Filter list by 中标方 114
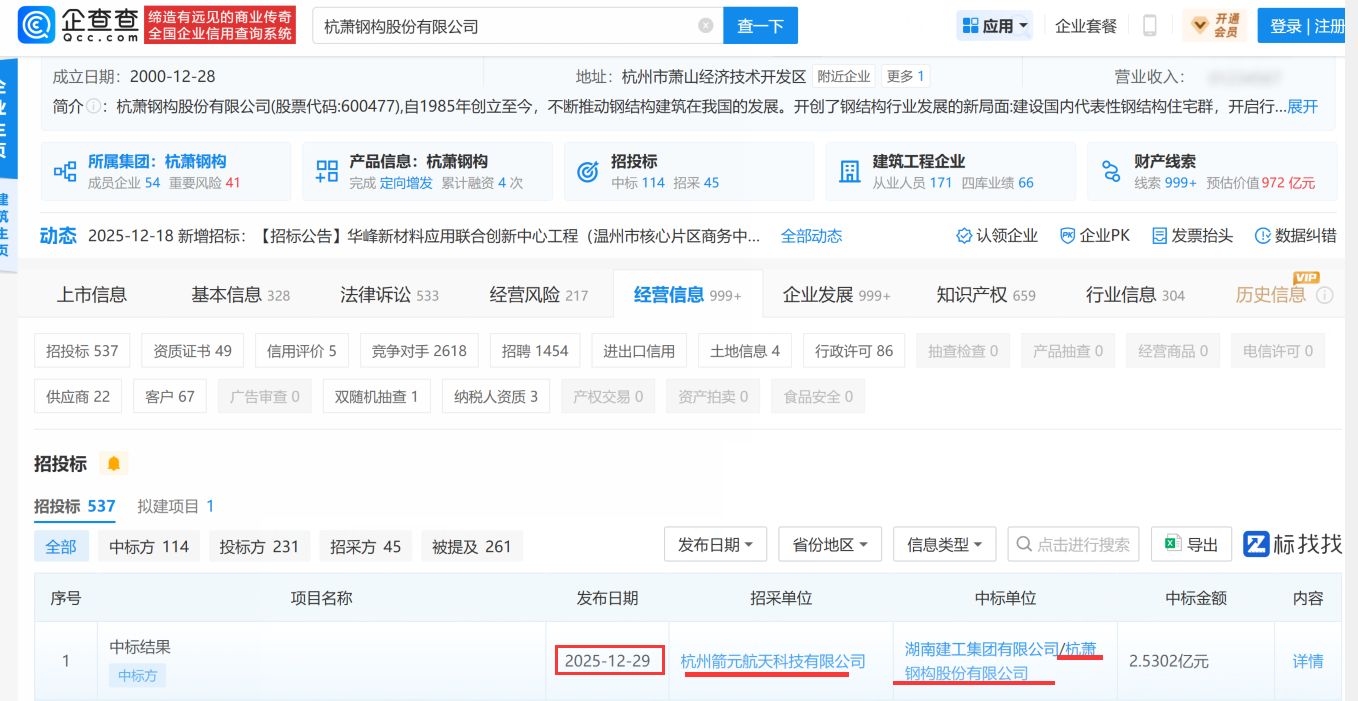This screenshot has height=701, width=1358. pos(149,546)
